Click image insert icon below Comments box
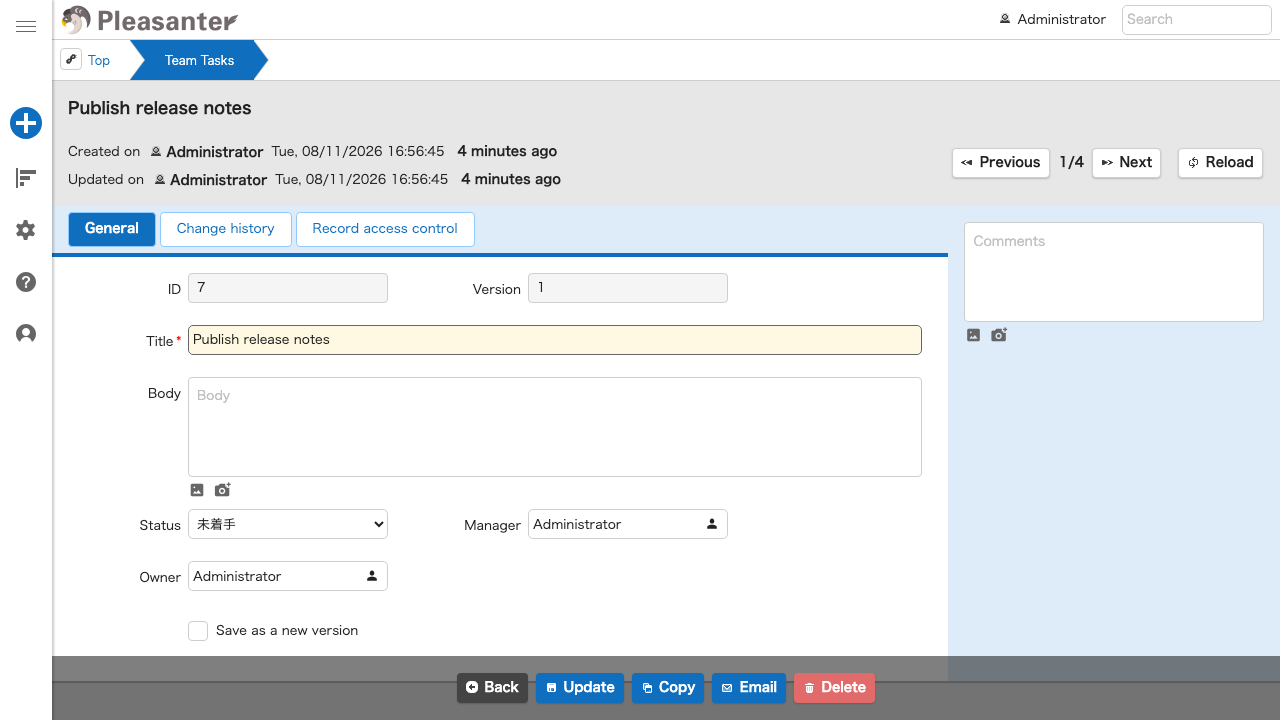1280x720 pixels. pos(973,335)
